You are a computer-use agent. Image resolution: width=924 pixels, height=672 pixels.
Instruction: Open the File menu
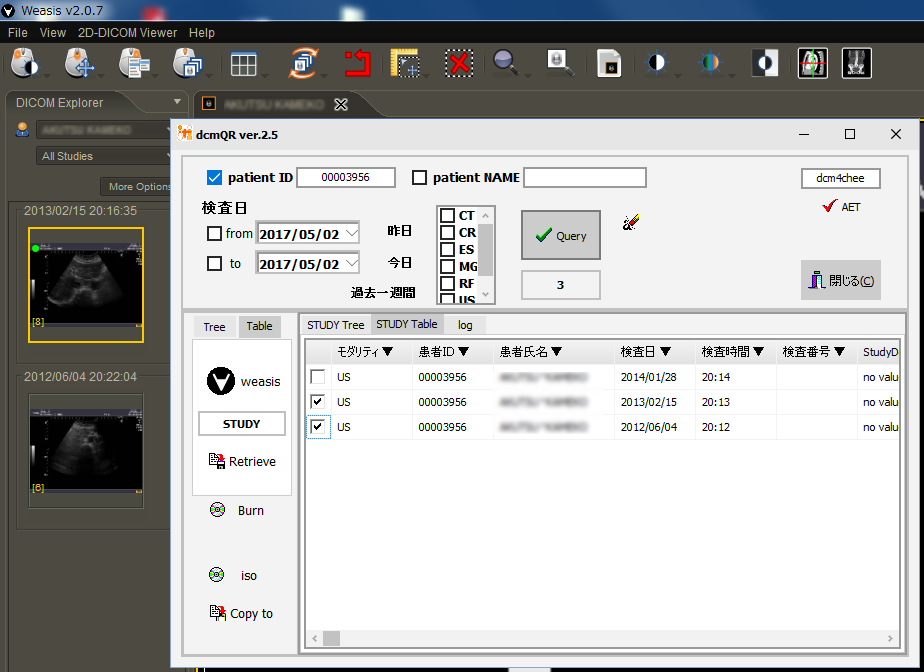[18, 33]
